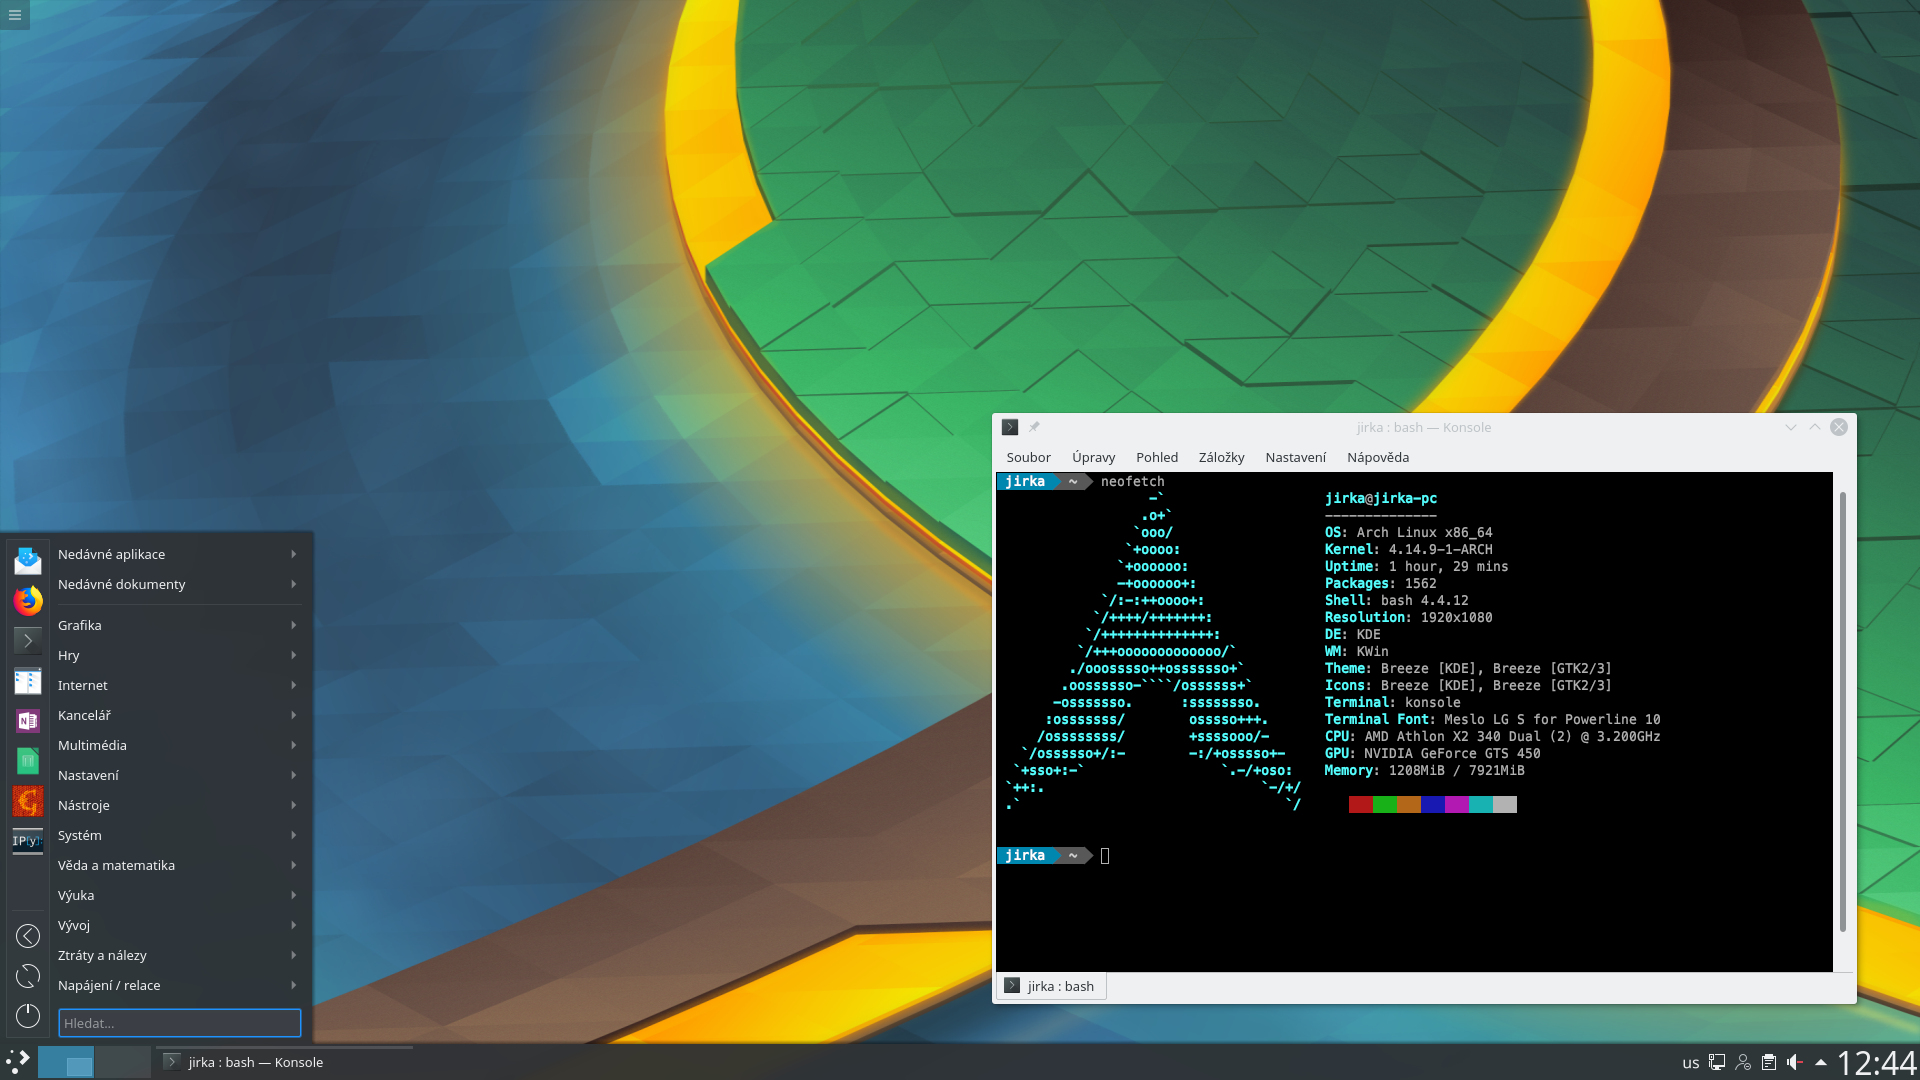Open the Úpravy menu in Konsole
The height and width of the screenshot is (1080, 1920).
coord(1093,457)
